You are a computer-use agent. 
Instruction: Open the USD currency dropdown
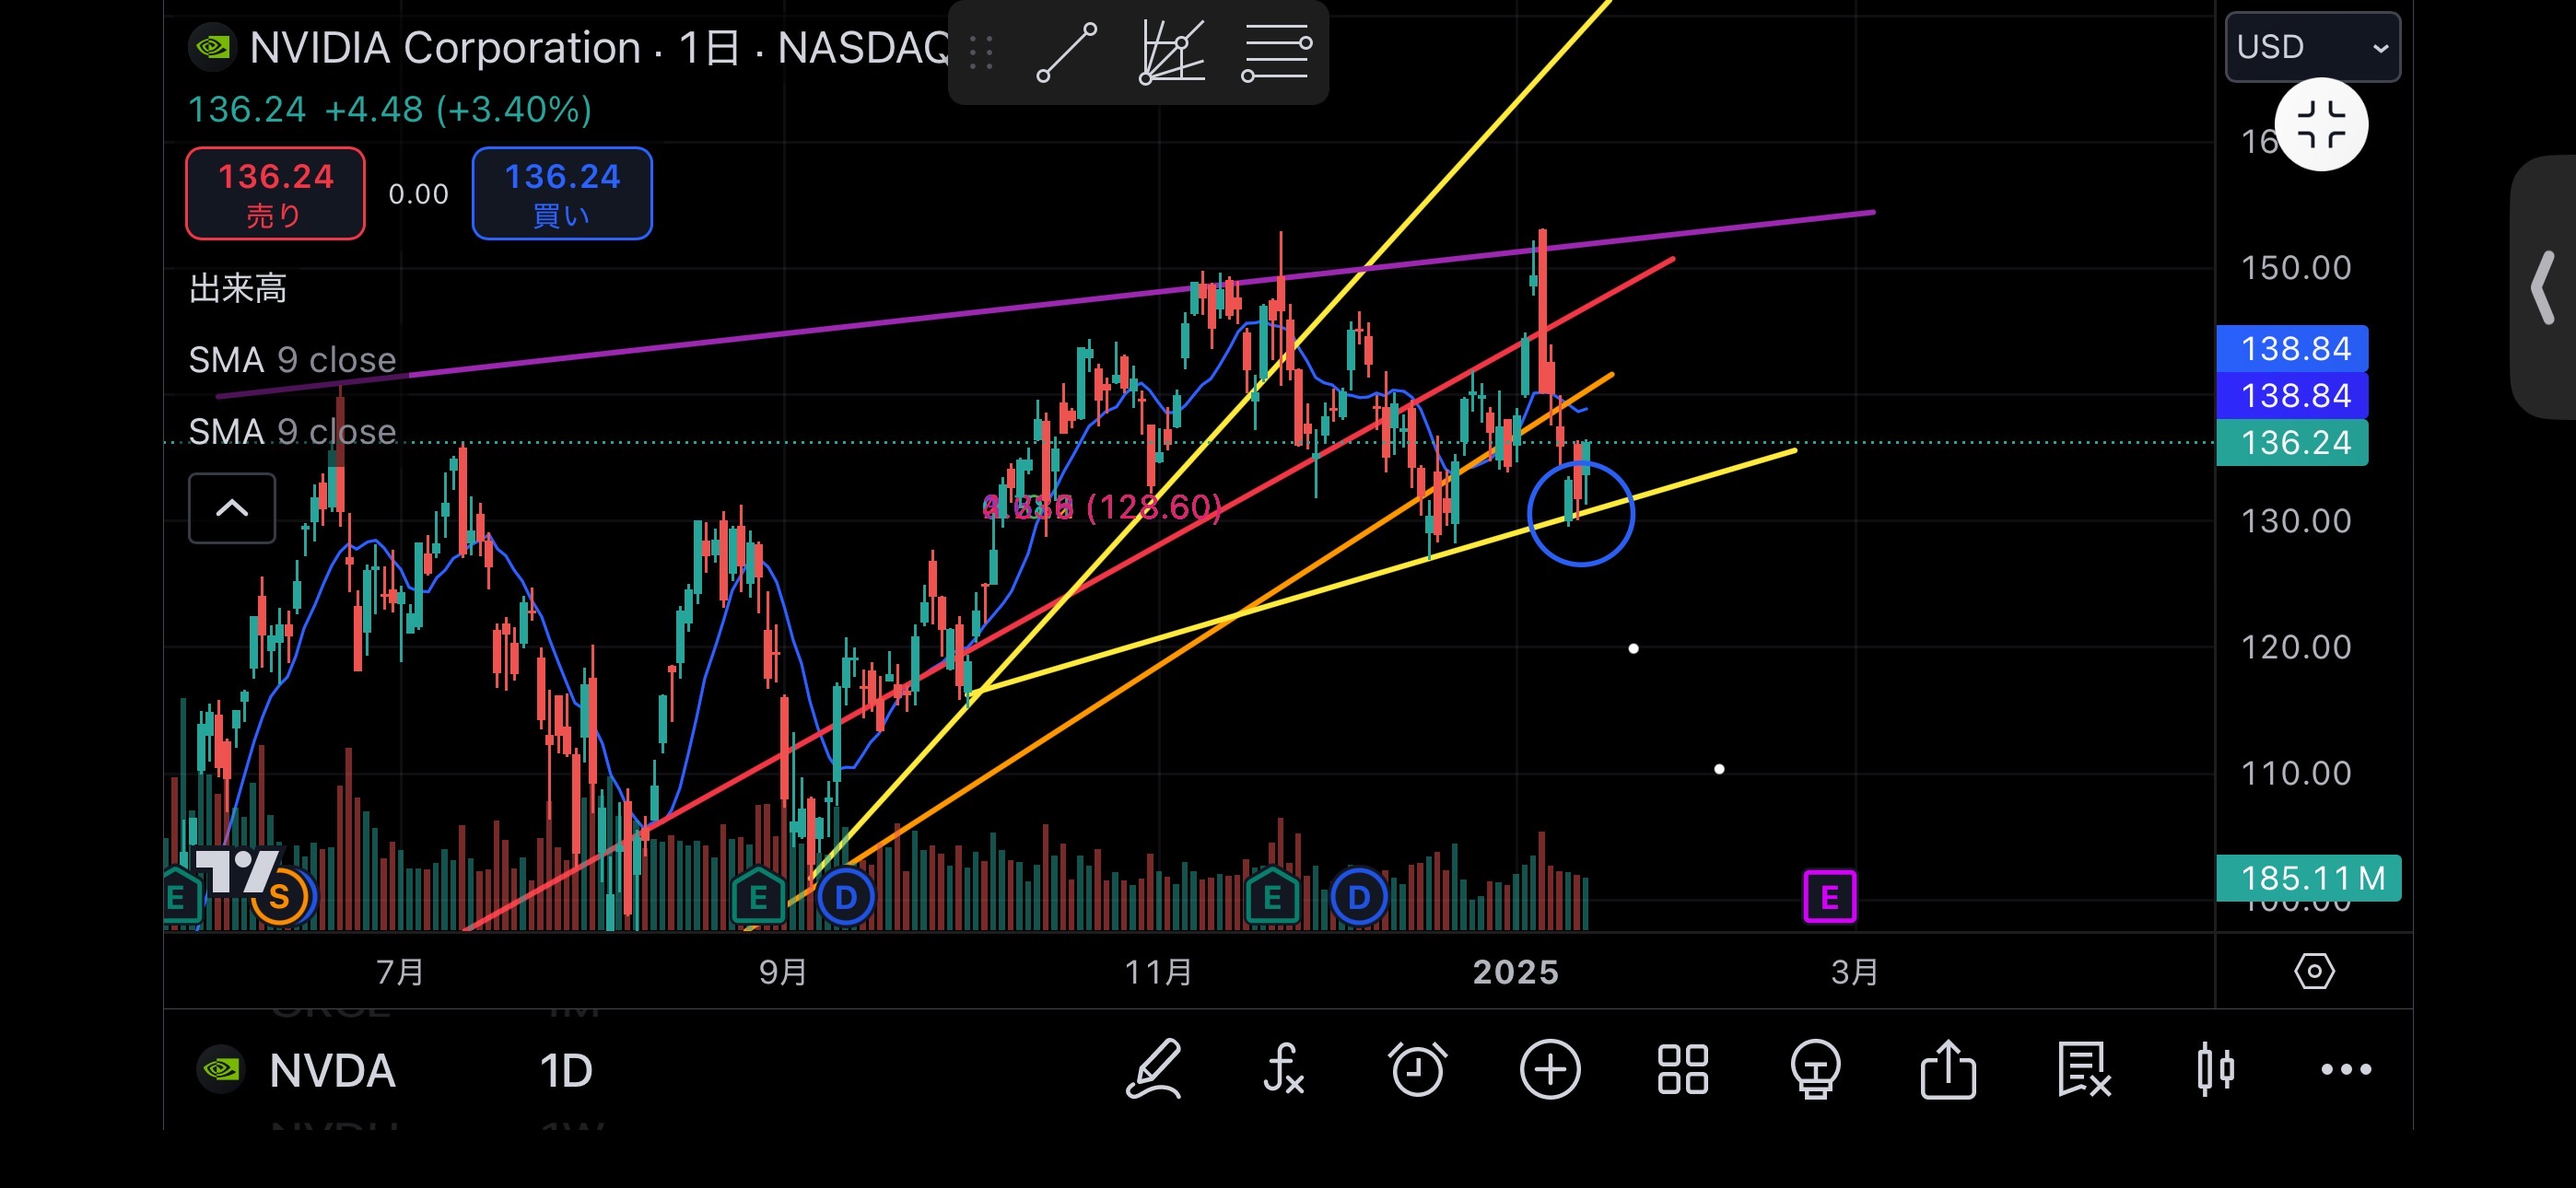pos(2312,47)
